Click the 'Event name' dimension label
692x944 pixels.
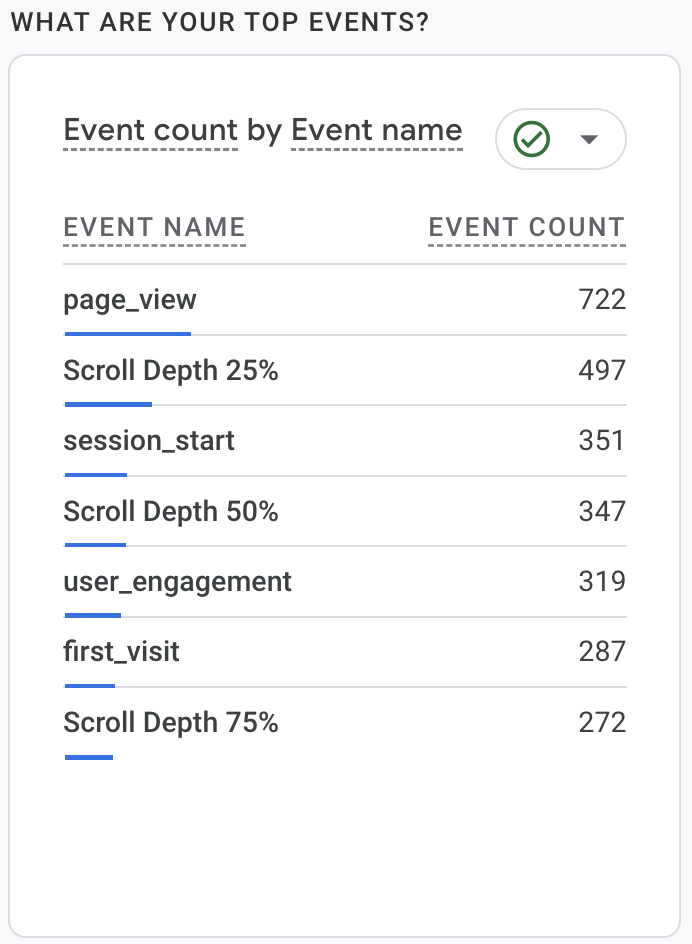tap(376, 130)
